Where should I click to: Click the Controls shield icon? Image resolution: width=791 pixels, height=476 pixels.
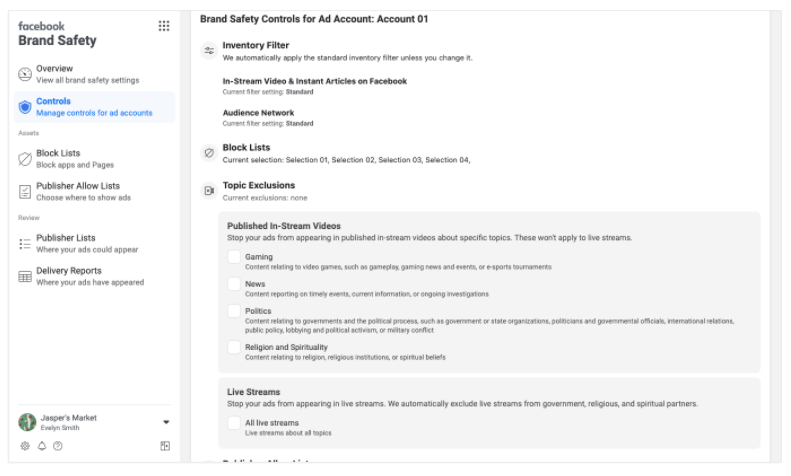pyautogui.click(x=25, y=107)
